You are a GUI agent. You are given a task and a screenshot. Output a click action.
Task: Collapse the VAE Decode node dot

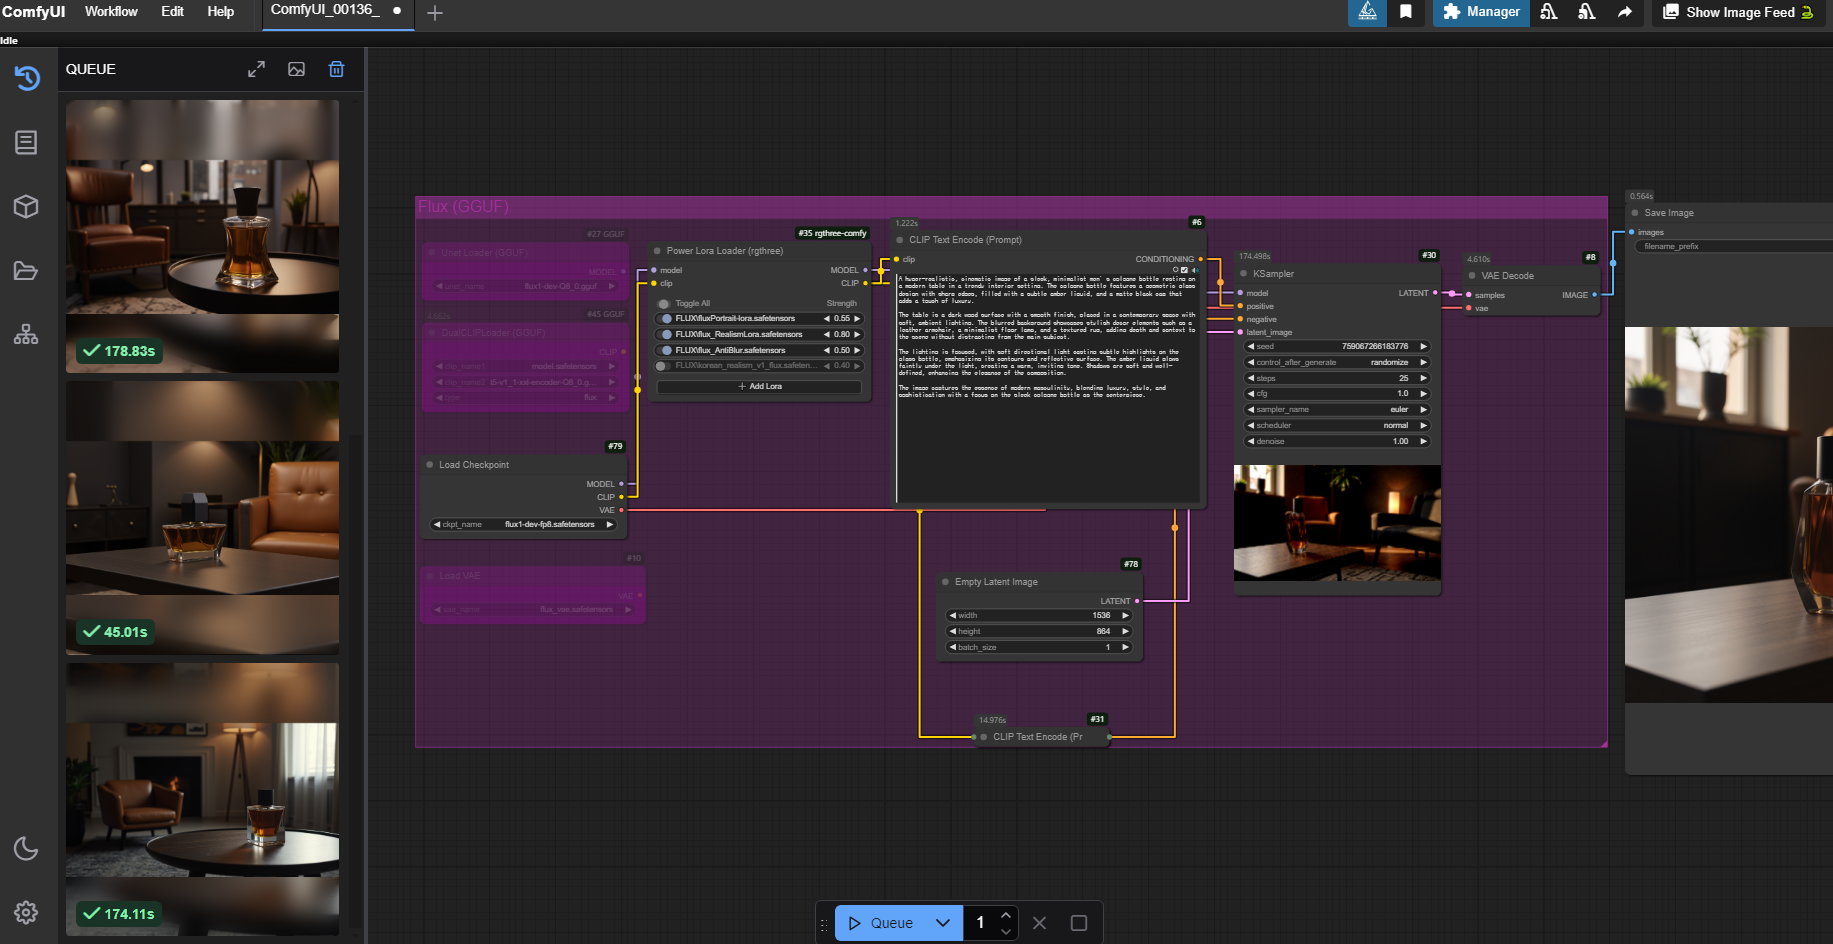[x=1472, y=276]
